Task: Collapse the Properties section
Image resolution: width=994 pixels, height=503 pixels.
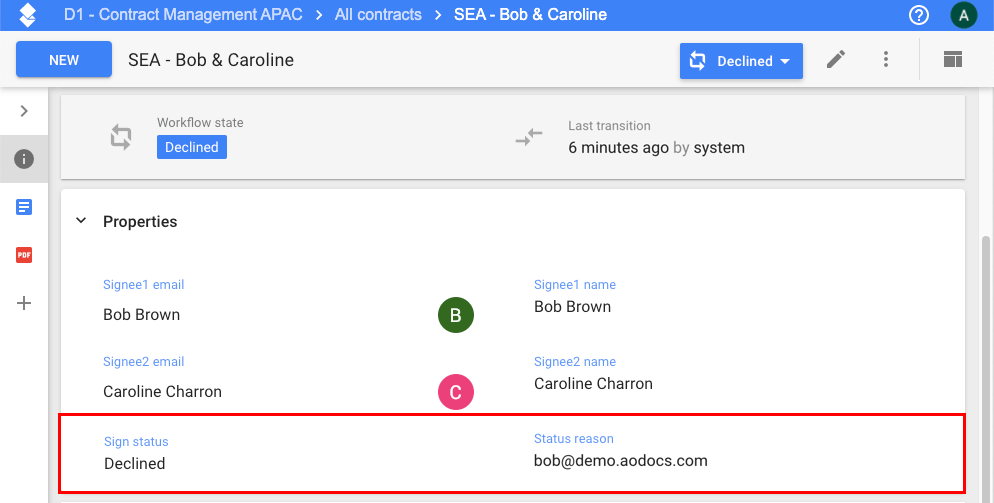Action: tap(81, 222)
